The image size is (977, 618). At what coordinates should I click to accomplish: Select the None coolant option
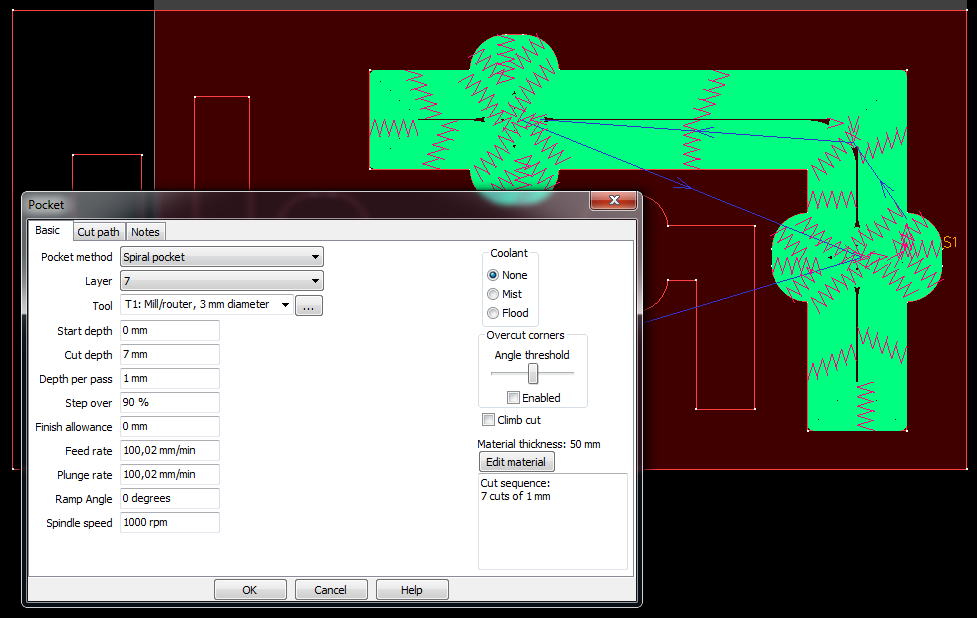pyautogui.click(x=493, y=275)
